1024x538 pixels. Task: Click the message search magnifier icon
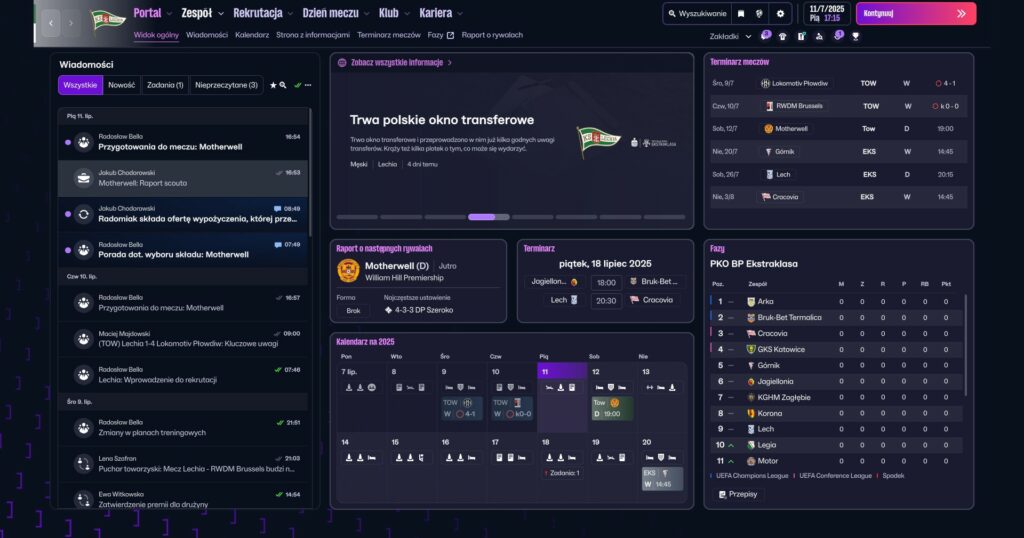[x=284, y=86]
